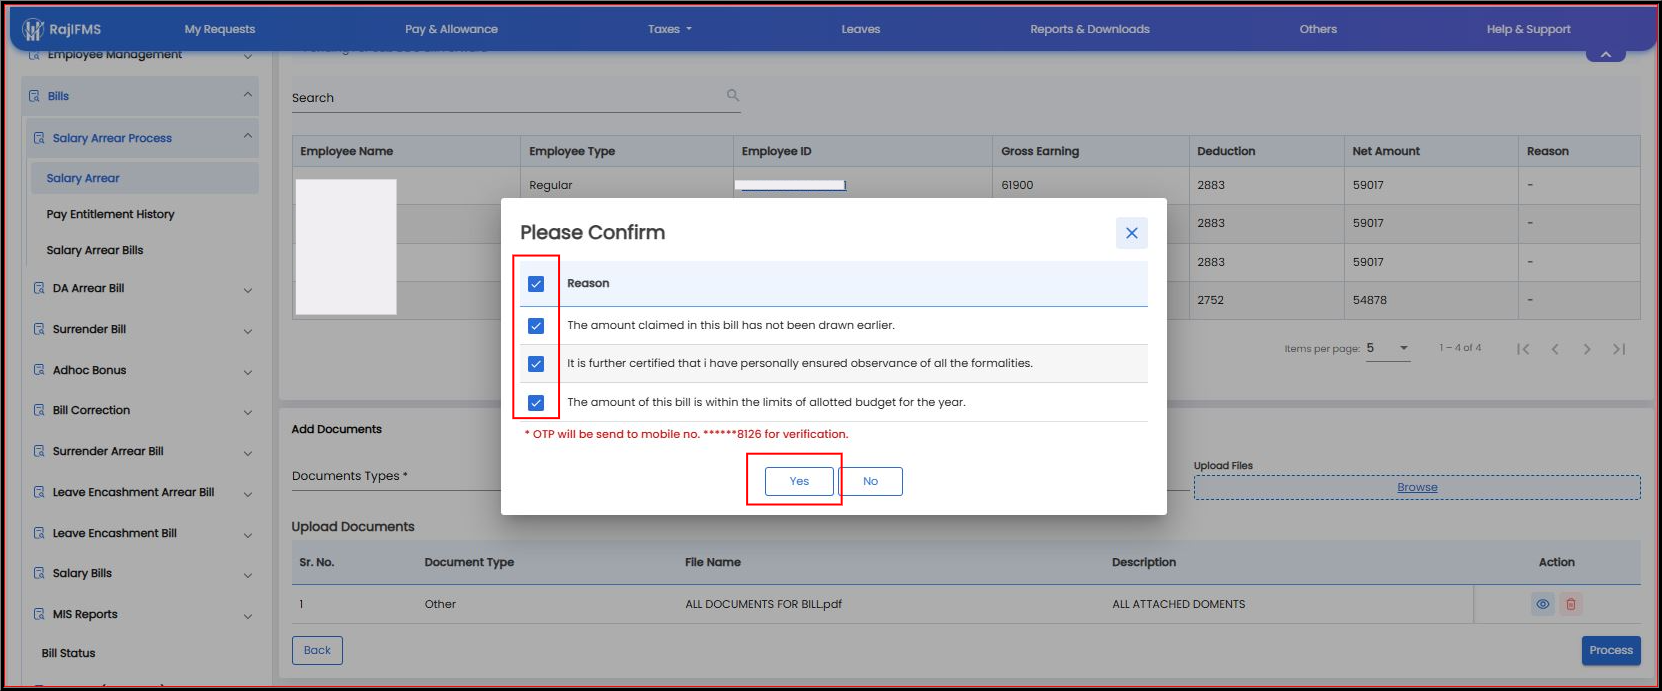This screenshot has height=691, width=1662.
Task: Delete ALL DOCUMENTS FOR BILL.pdf trash icon
Action: pos(1571,604)
